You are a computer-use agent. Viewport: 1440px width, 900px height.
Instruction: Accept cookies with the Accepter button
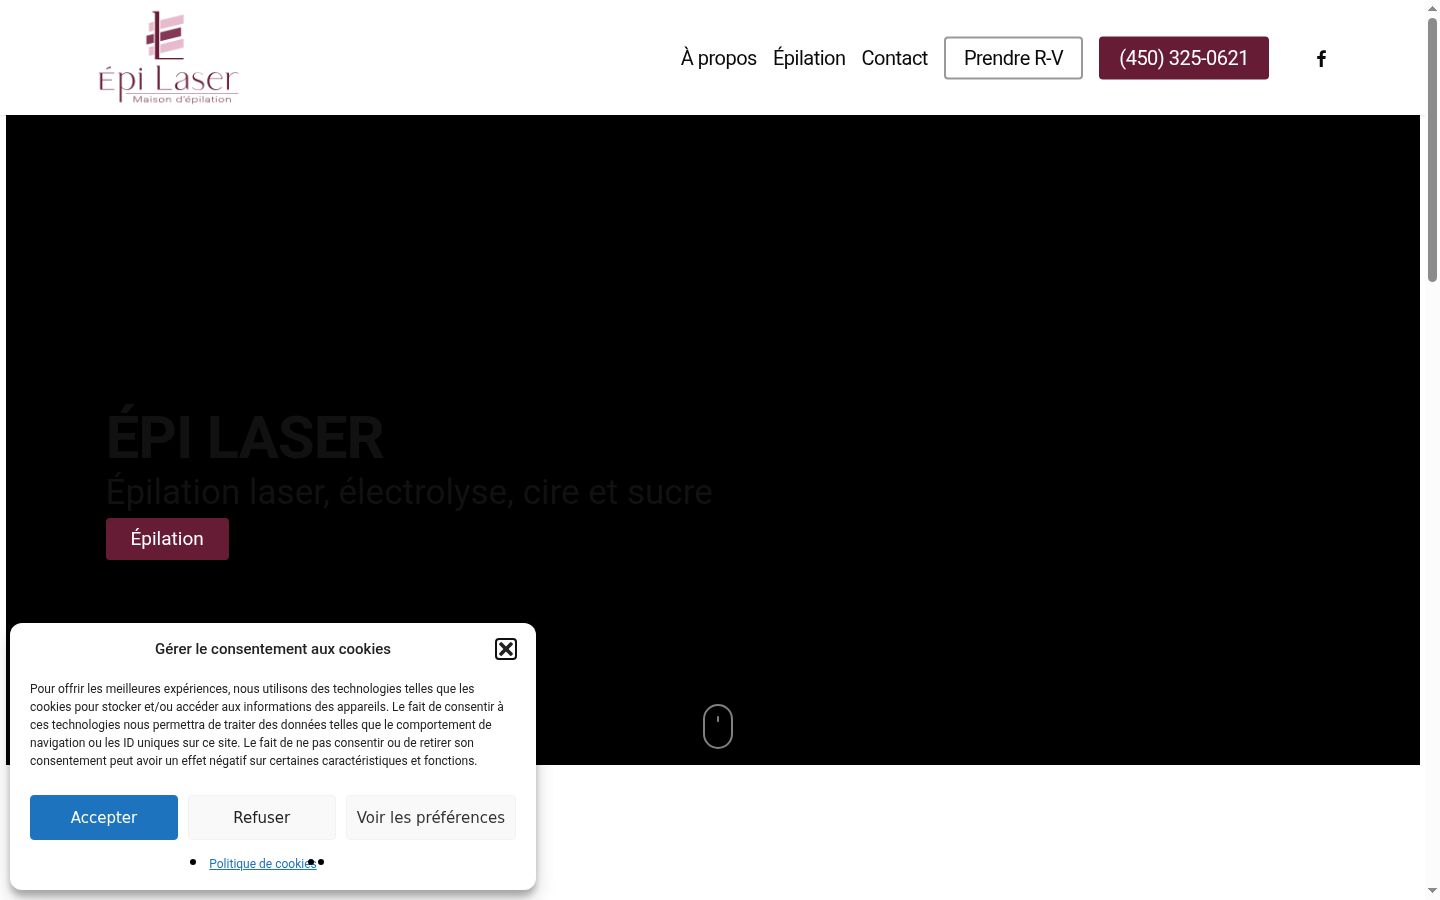point(104,817)
